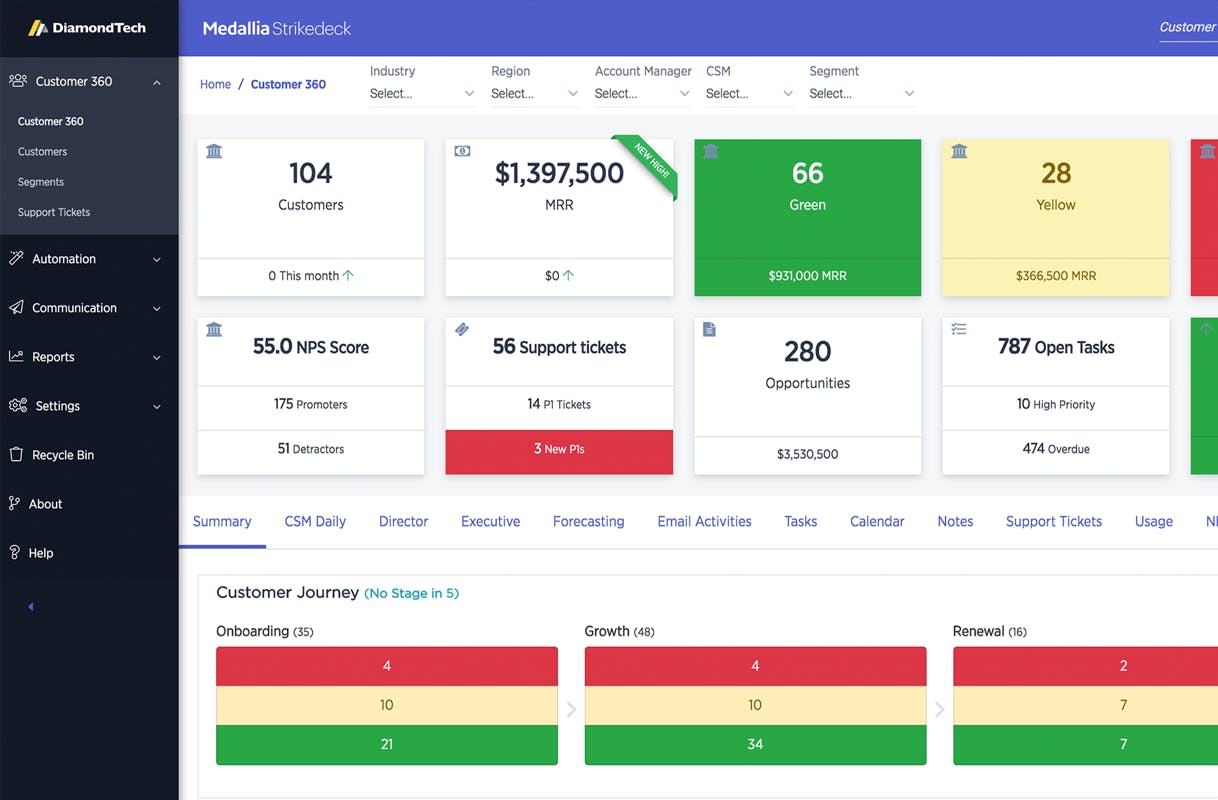Image resolution: width=1218 pixels, height=800 pixels.
Task: Open the Account Manager filter dropdown
Action: [642, 93]
